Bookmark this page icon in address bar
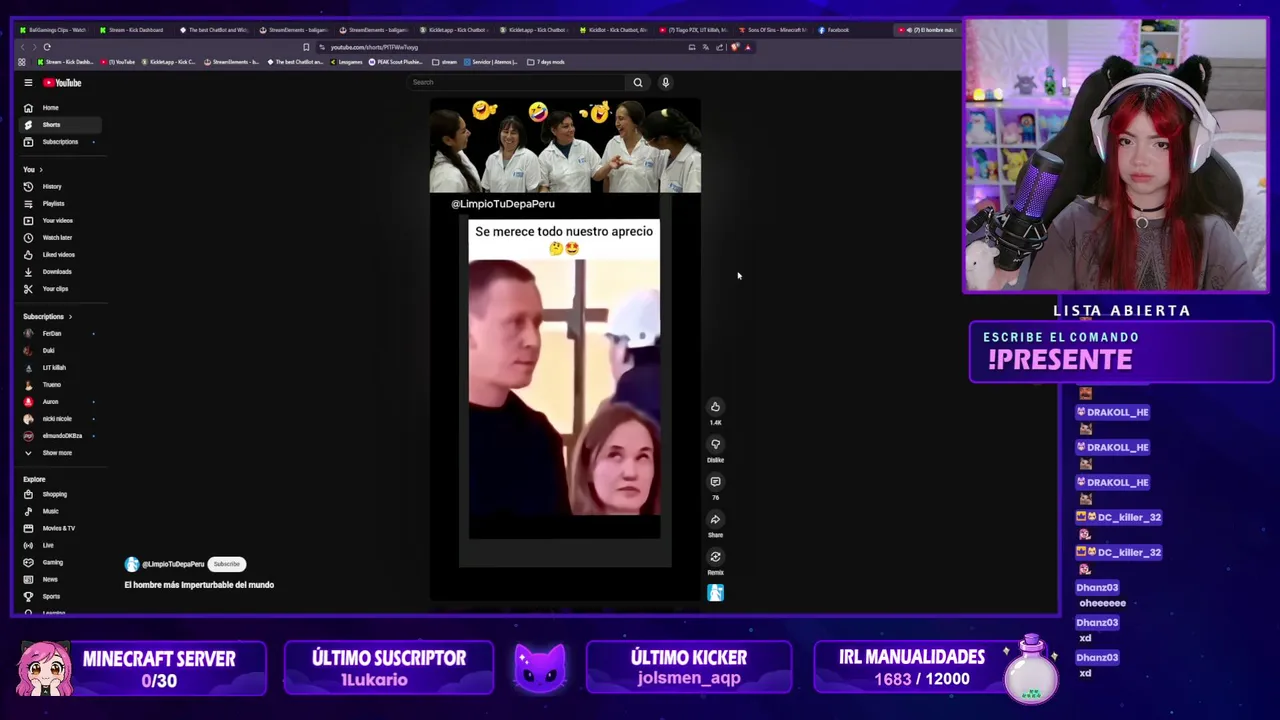This screenshot has height=720, width=1280. pos(306,47)
